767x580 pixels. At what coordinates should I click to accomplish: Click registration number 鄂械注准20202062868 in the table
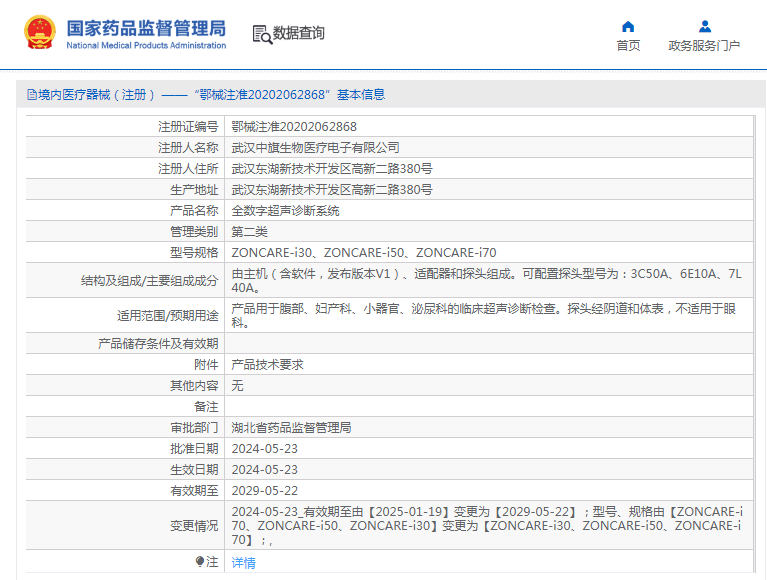(x=294, y=127)
